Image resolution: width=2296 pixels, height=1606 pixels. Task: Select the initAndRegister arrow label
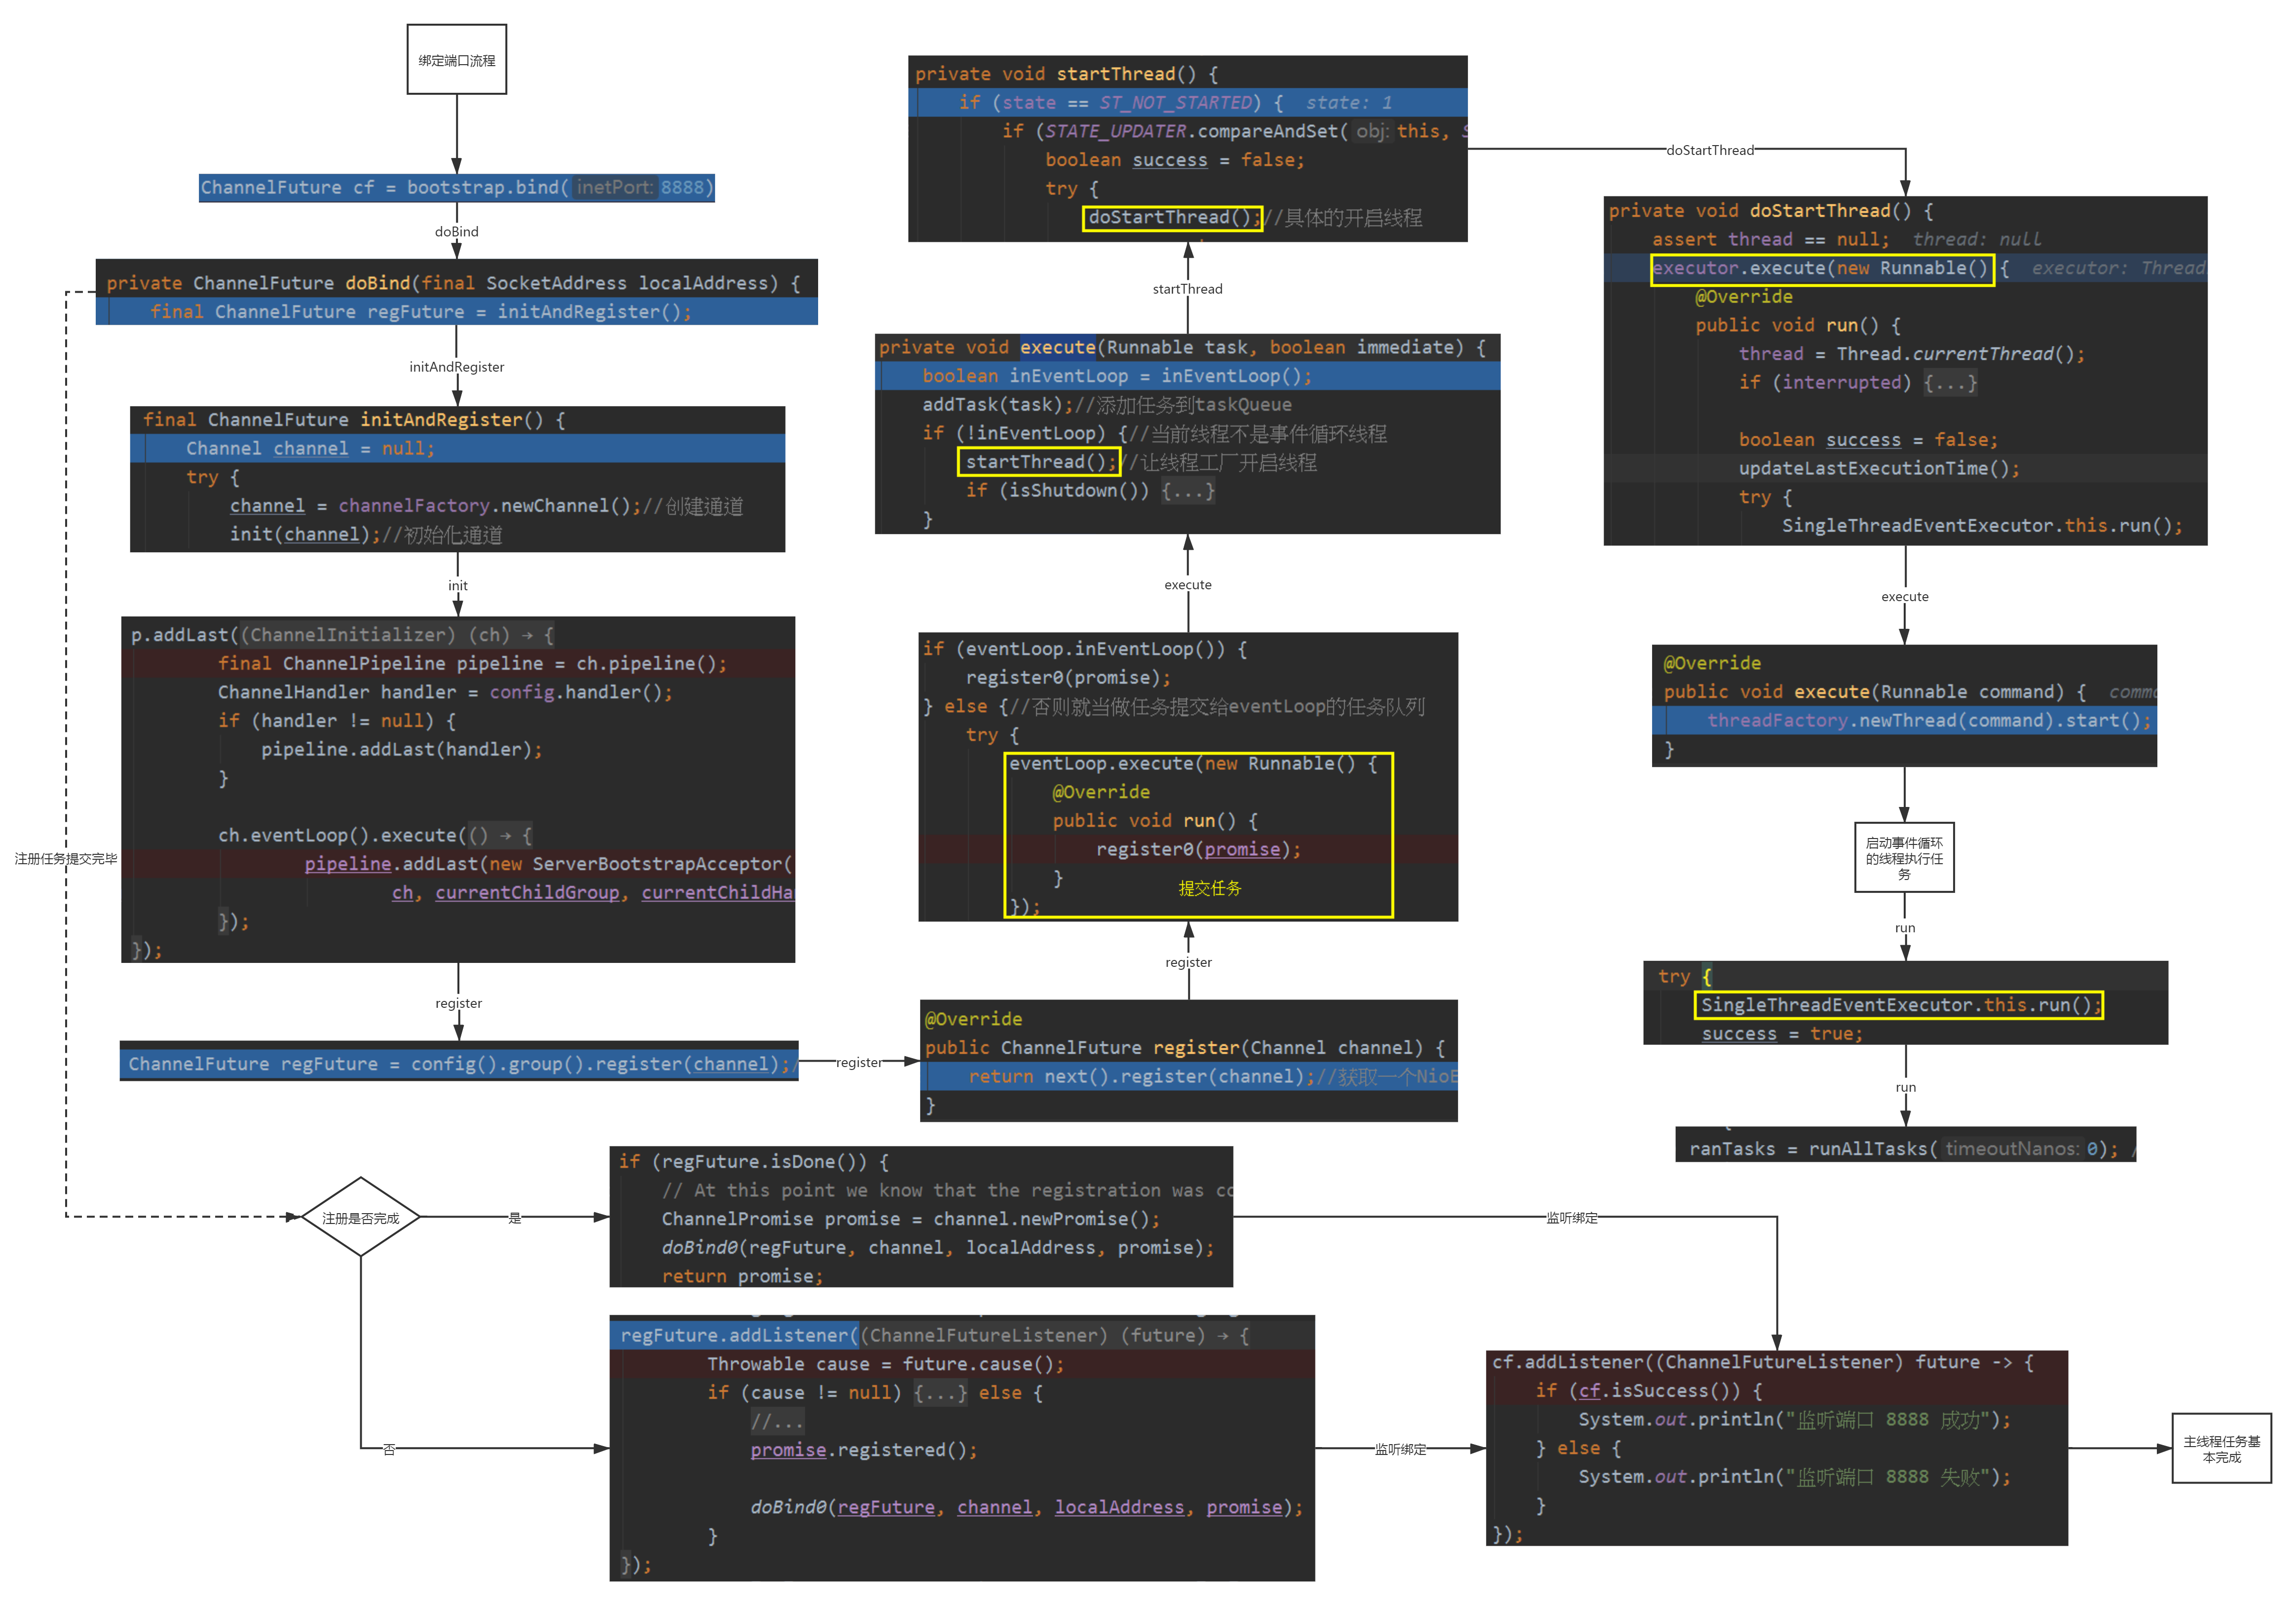[458, 367]
